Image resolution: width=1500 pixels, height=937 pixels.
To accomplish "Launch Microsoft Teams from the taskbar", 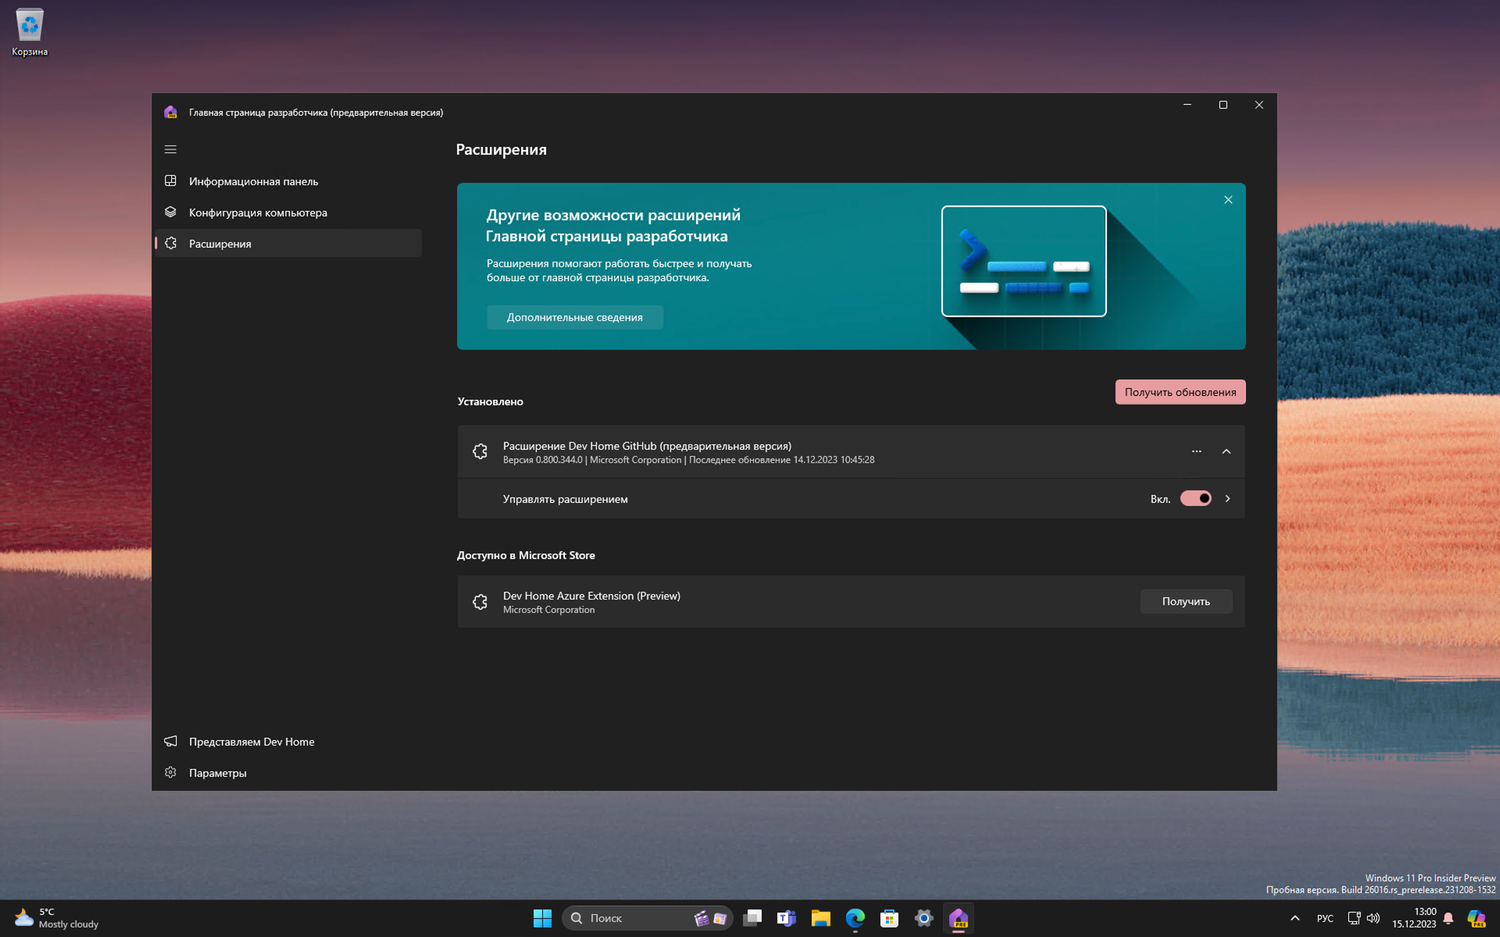I will [x=787, y=918].
